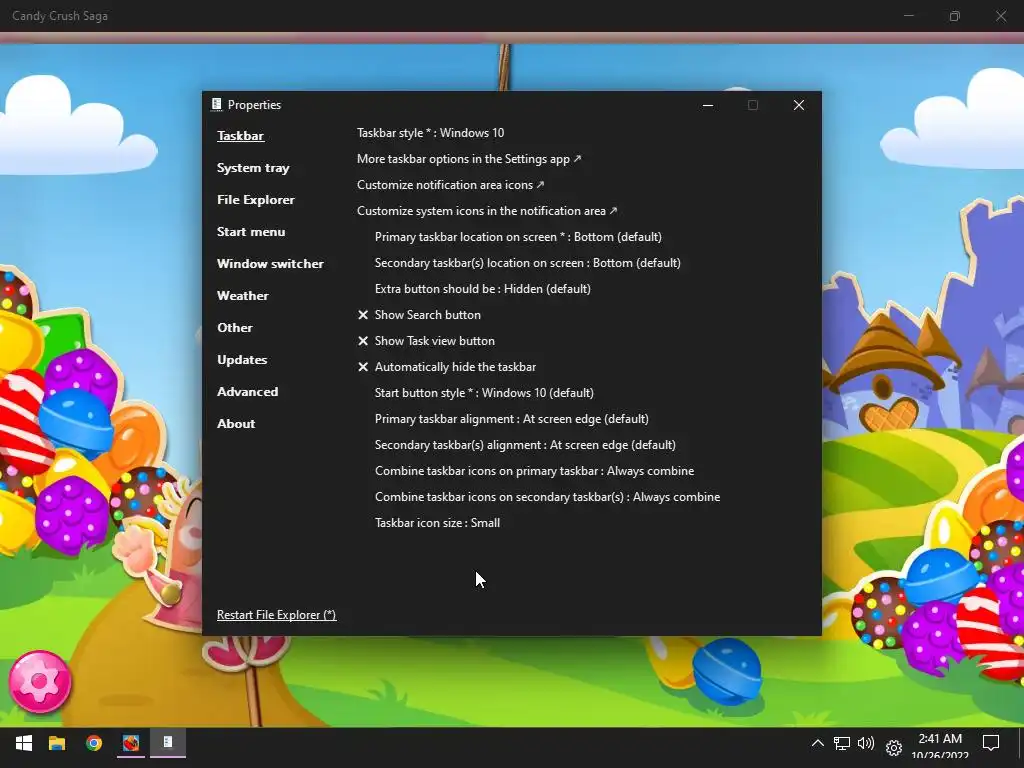Click the pink gear settings button in Candy Crush

(40, 682)
